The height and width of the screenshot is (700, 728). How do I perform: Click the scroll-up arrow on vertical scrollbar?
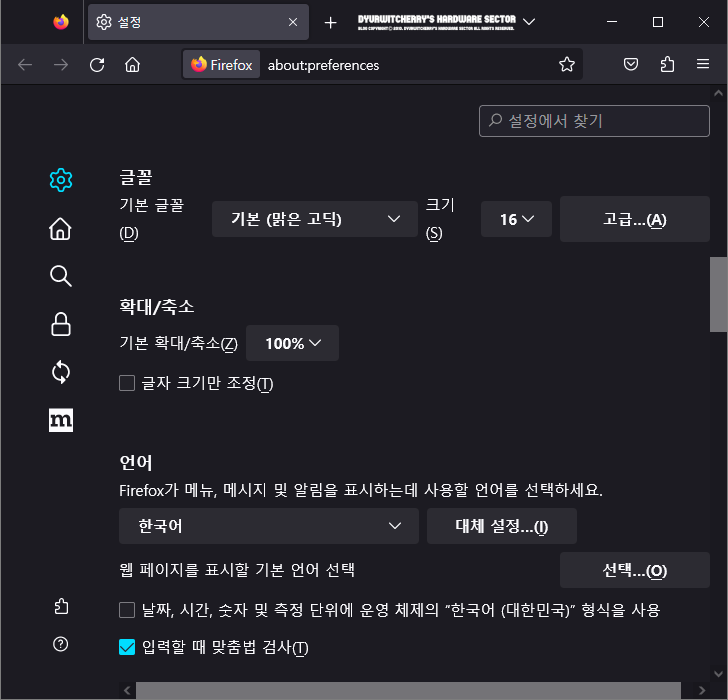click(718, 93)
